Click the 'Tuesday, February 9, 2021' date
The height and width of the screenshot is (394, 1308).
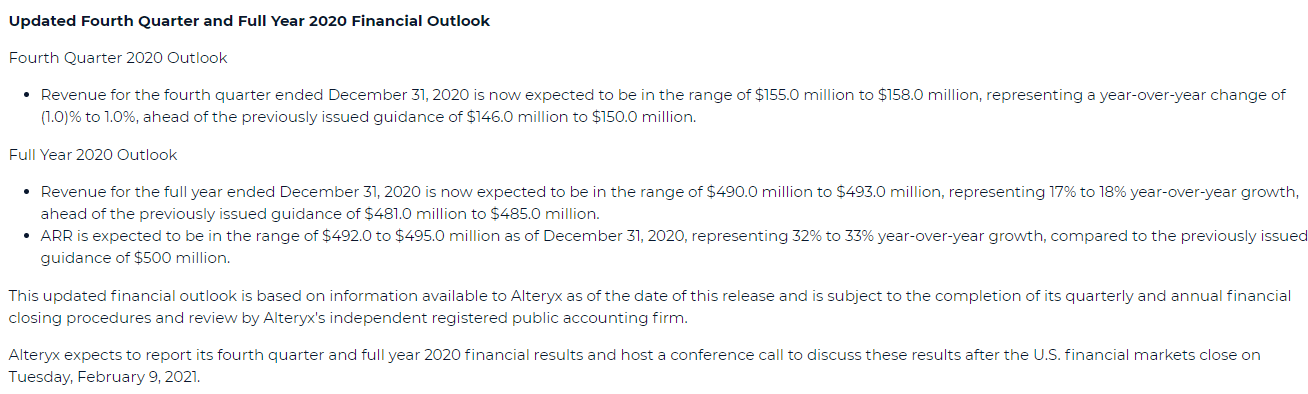(103, 377)
